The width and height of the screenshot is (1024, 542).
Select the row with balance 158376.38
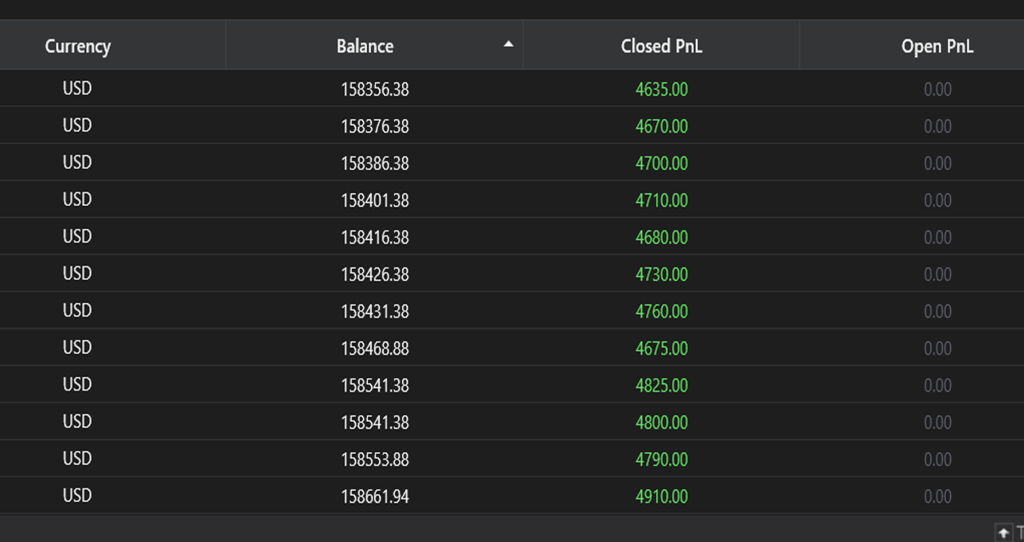click(374, 127)
